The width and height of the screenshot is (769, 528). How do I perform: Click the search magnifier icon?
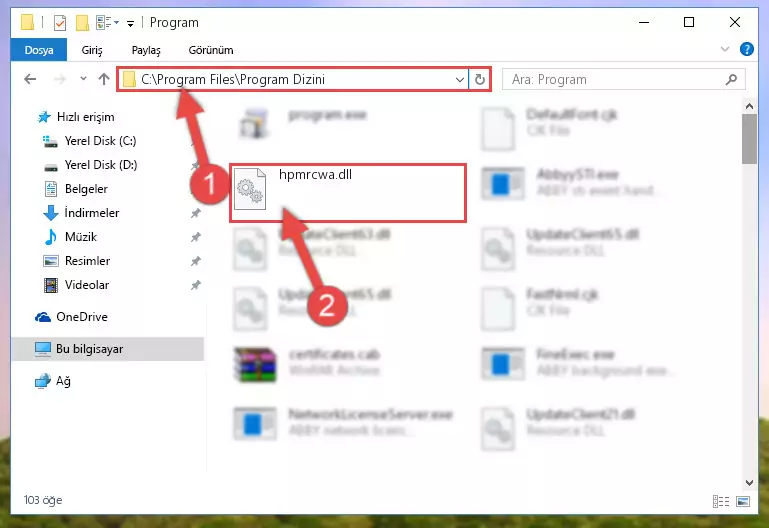731,79
